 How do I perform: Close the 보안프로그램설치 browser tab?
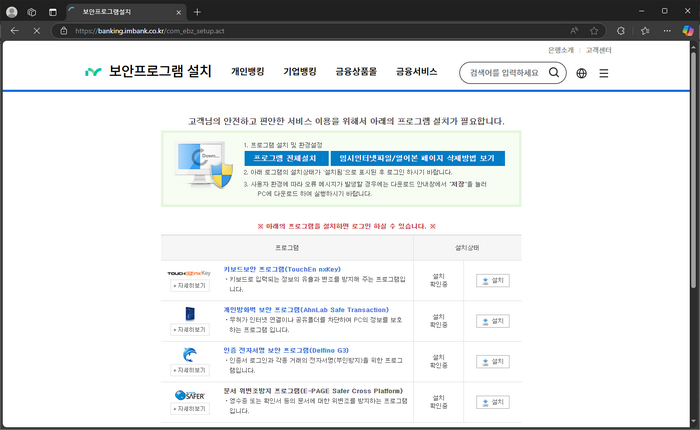(179, 13)
